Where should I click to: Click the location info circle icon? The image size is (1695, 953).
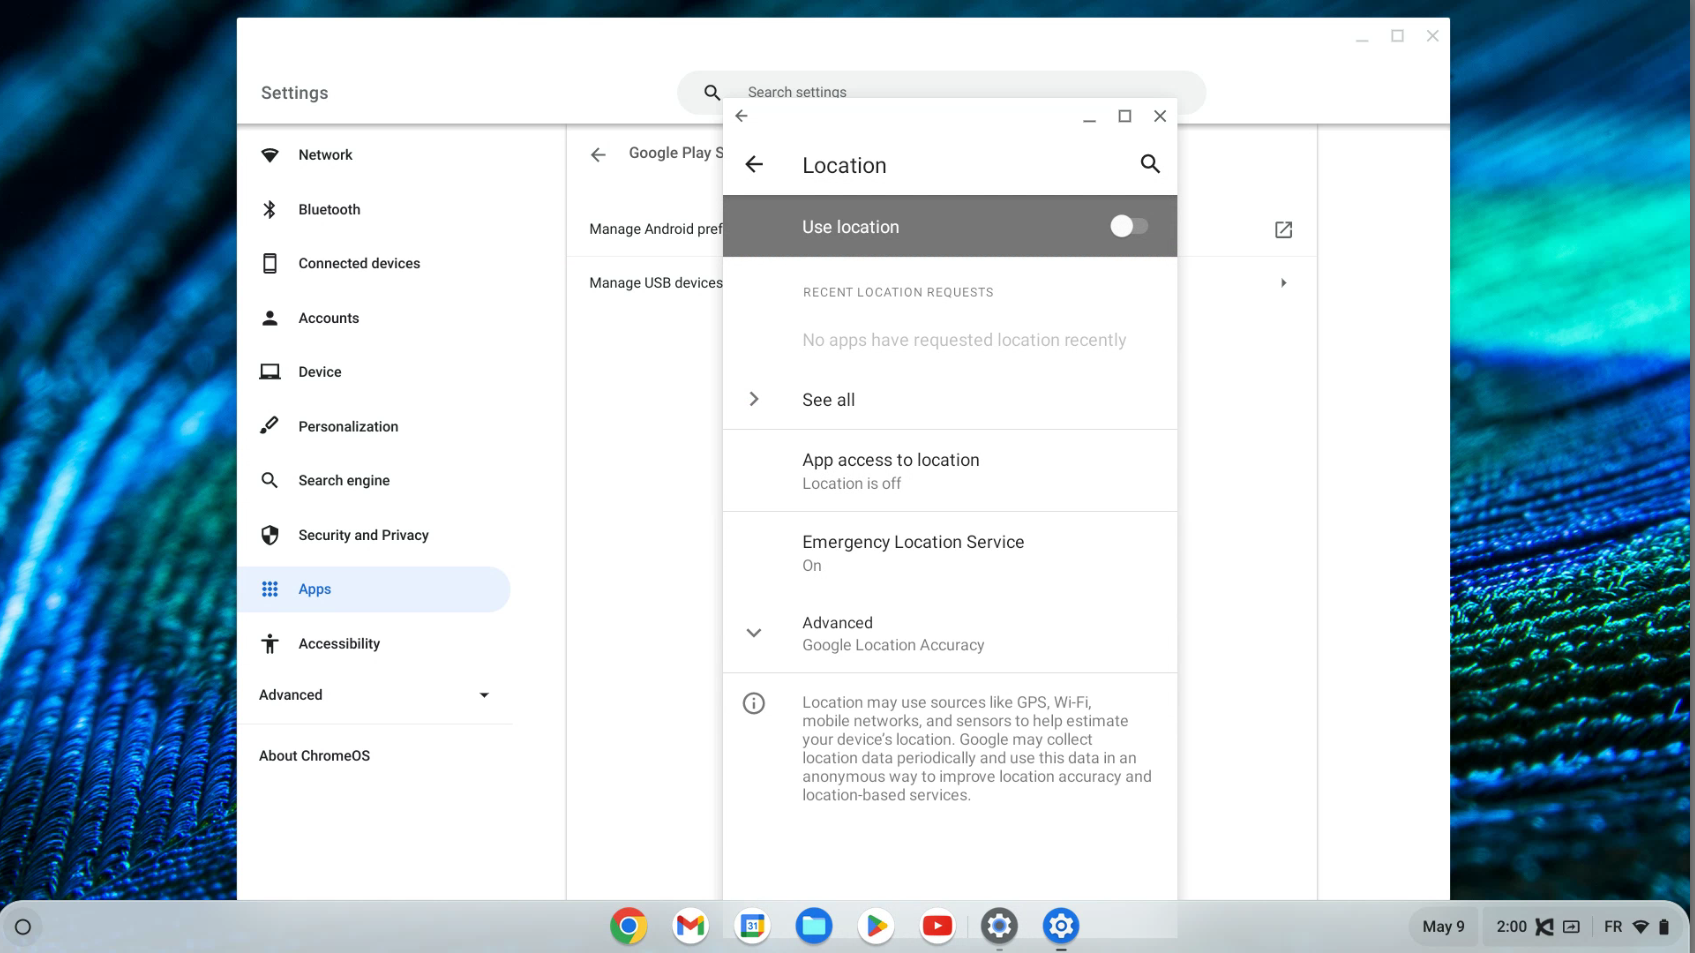[754, 703]
